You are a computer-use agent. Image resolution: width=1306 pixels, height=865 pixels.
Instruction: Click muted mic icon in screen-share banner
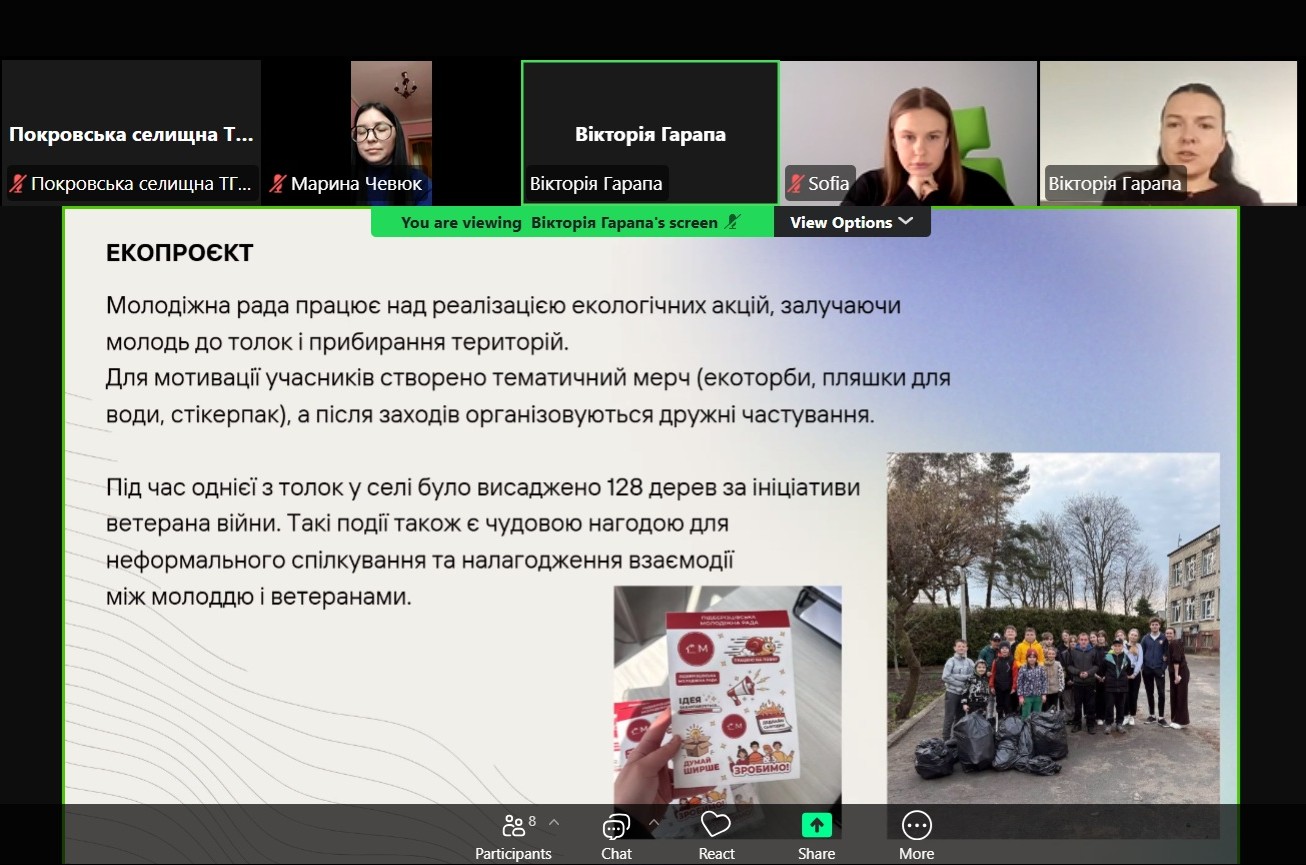tap(733, 222)
